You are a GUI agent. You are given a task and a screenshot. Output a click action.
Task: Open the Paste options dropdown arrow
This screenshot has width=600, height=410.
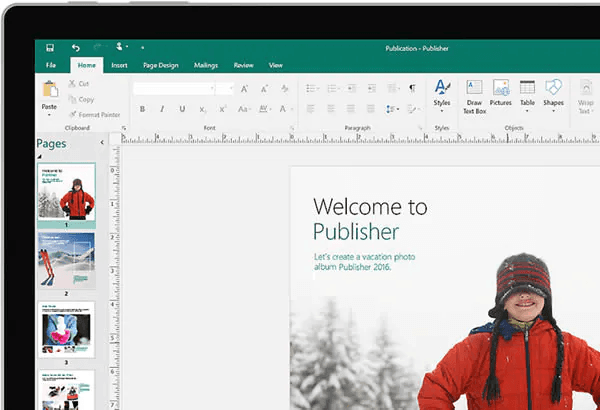[49, 115]
